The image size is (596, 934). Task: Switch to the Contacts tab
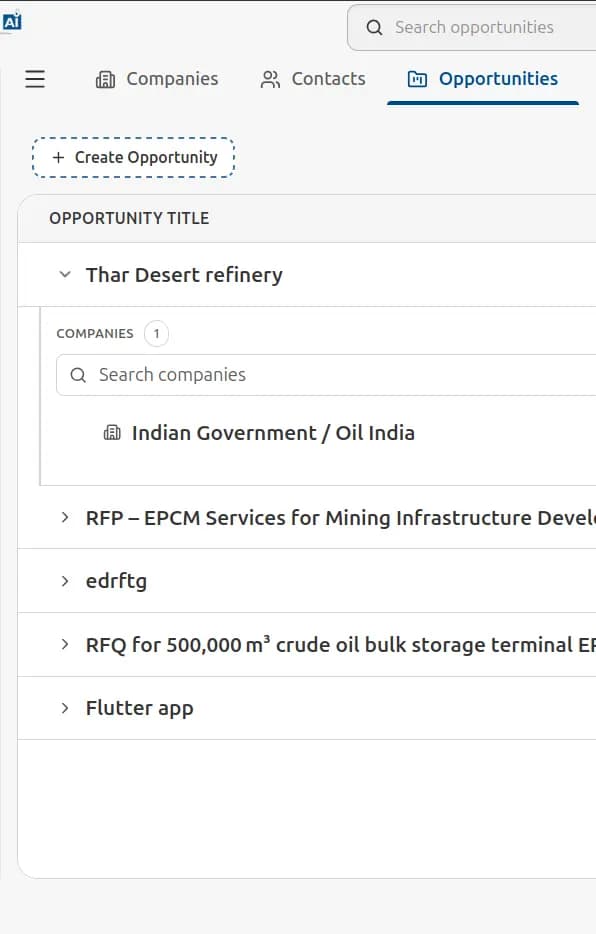tap(313, 79)
